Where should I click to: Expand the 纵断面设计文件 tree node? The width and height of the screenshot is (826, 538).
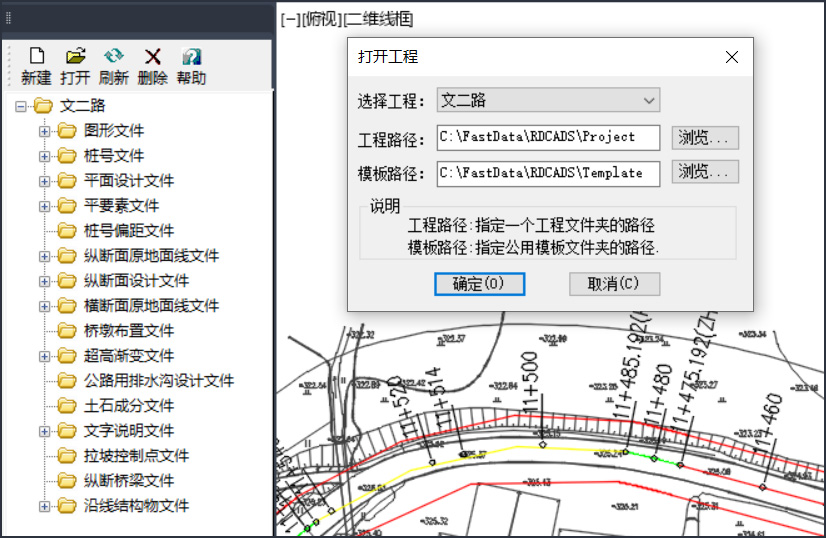[x=44, y=281]
